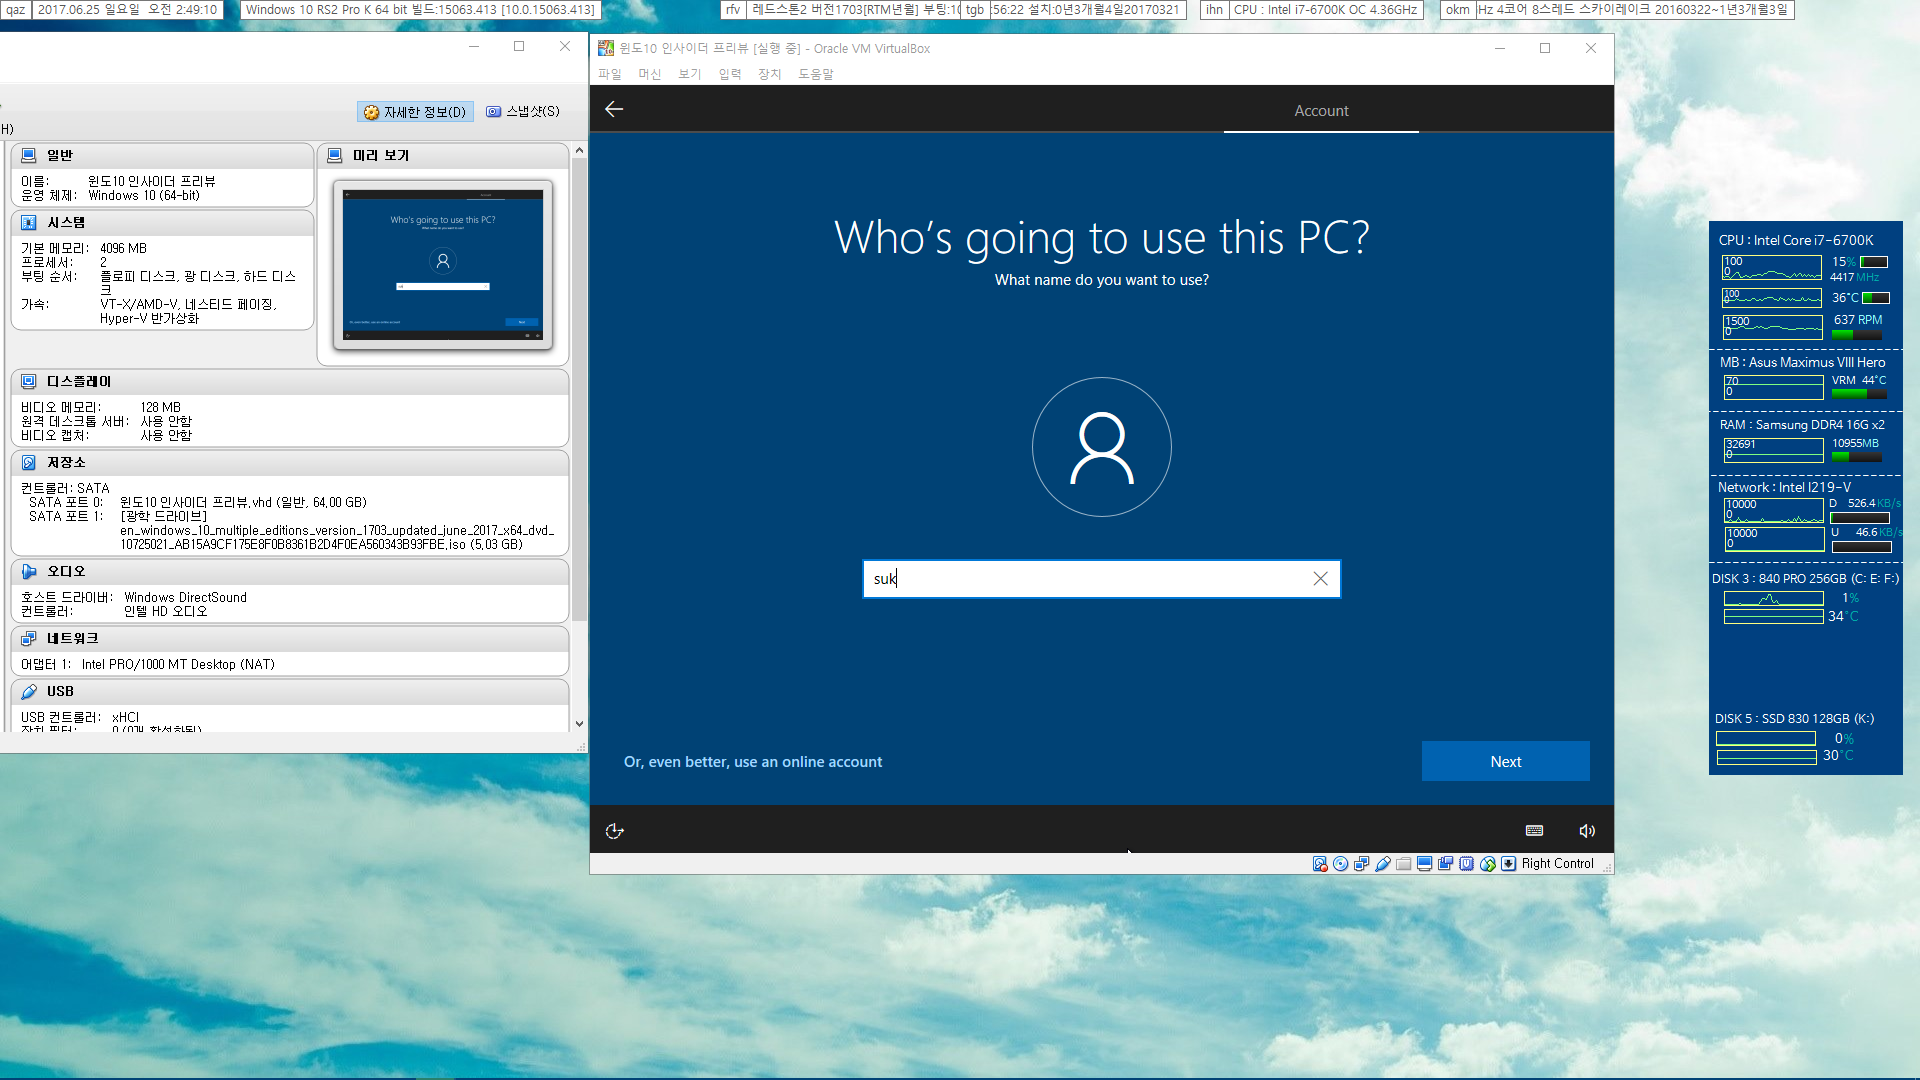Click the Intel PRO/1000 MT Desktop adapter text
This screenshot has width=1920, height=1080.
pos(178,664)
